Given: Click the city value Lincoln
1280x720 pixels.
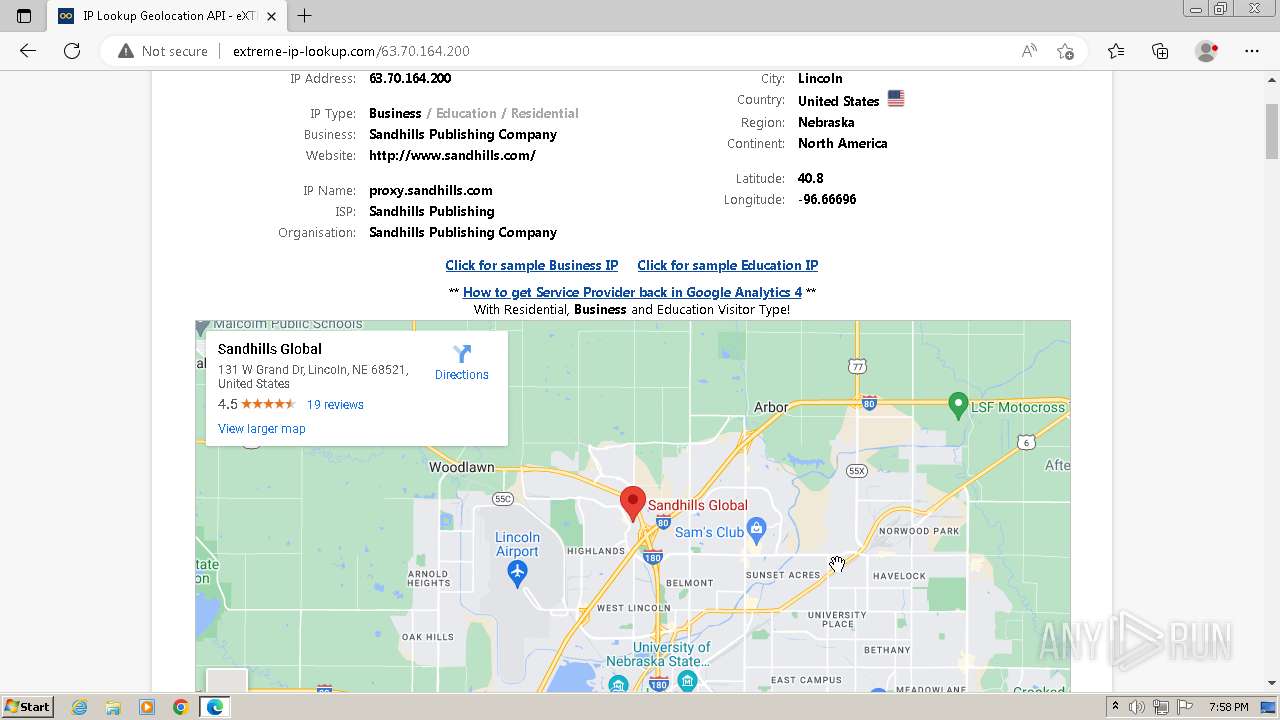Looking at the screenshot, I should pos(820,79).
